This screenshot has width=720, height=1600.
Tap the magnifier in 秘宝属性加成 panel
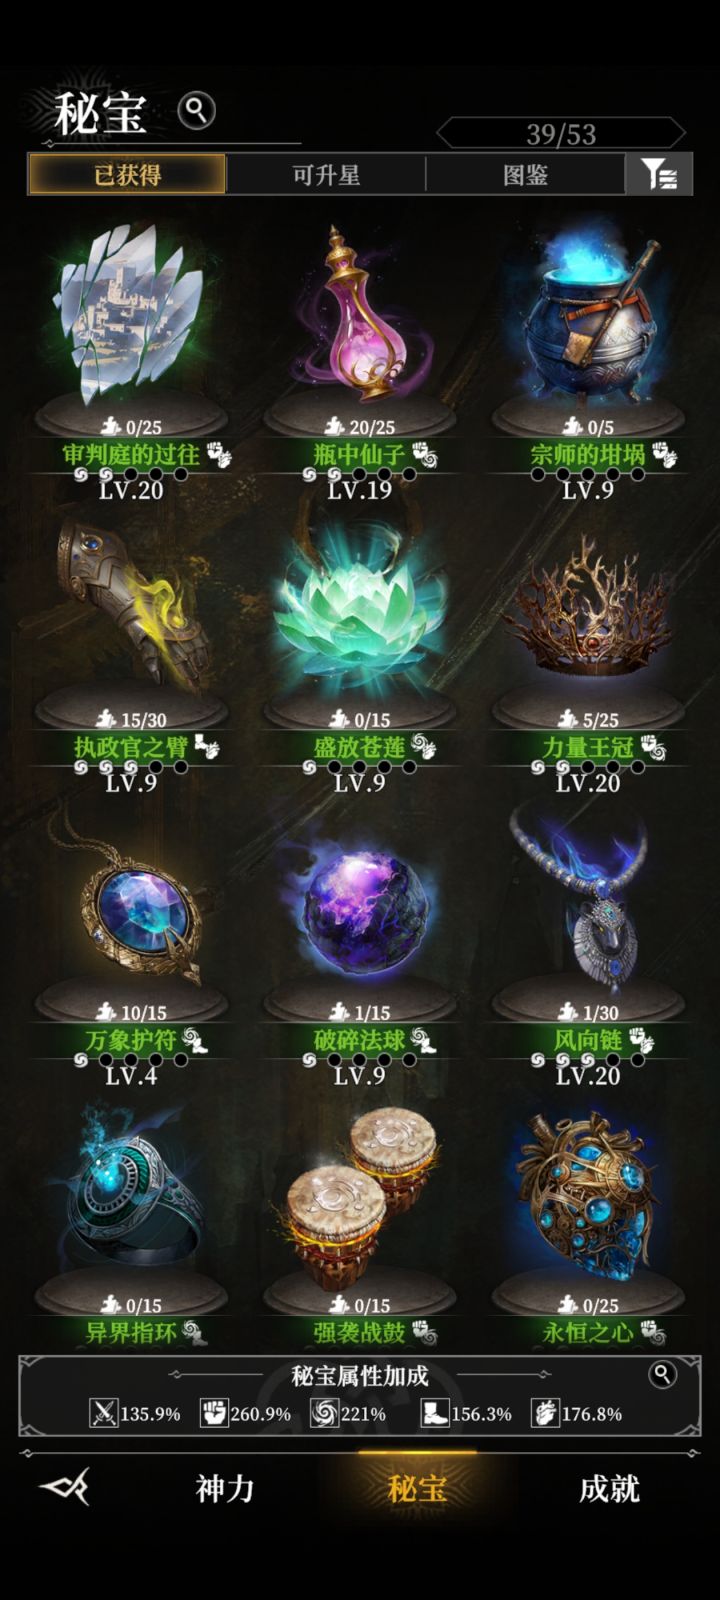coord(662,1374)
